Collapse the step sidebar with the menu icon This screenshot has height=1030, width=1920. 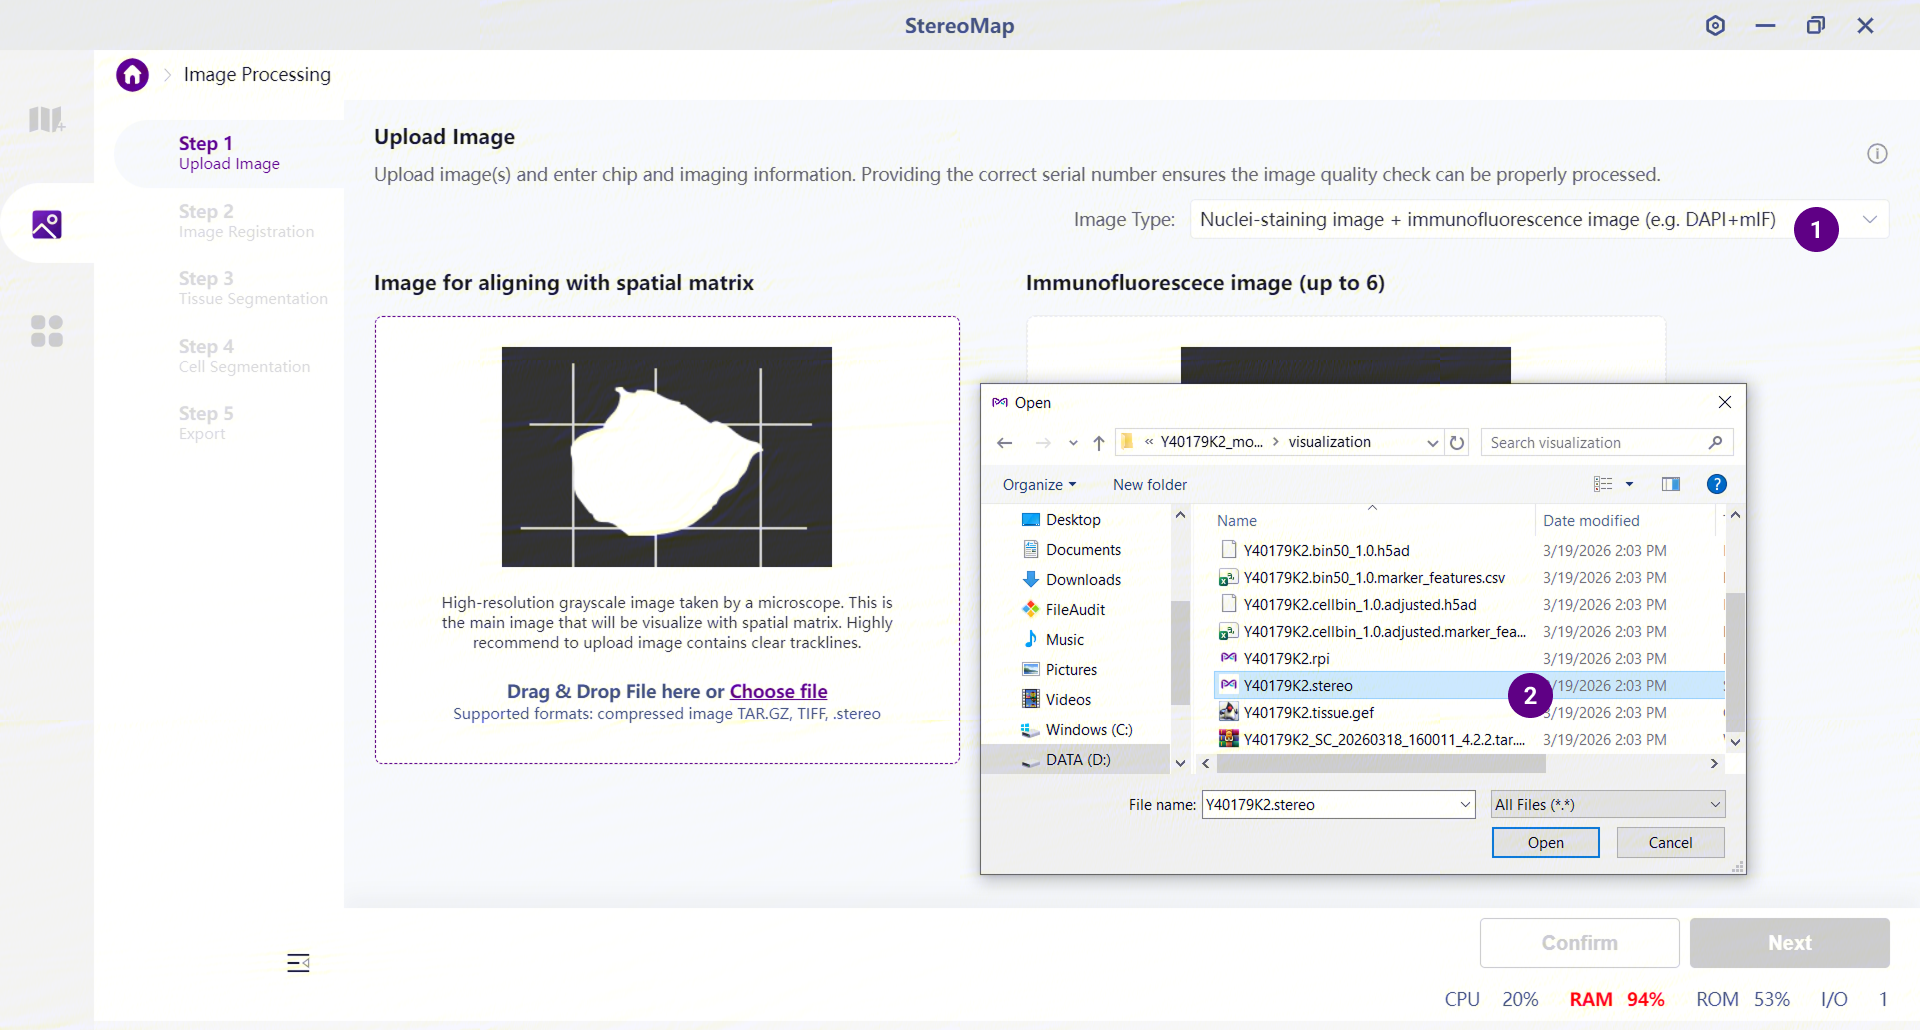[298, 963]
